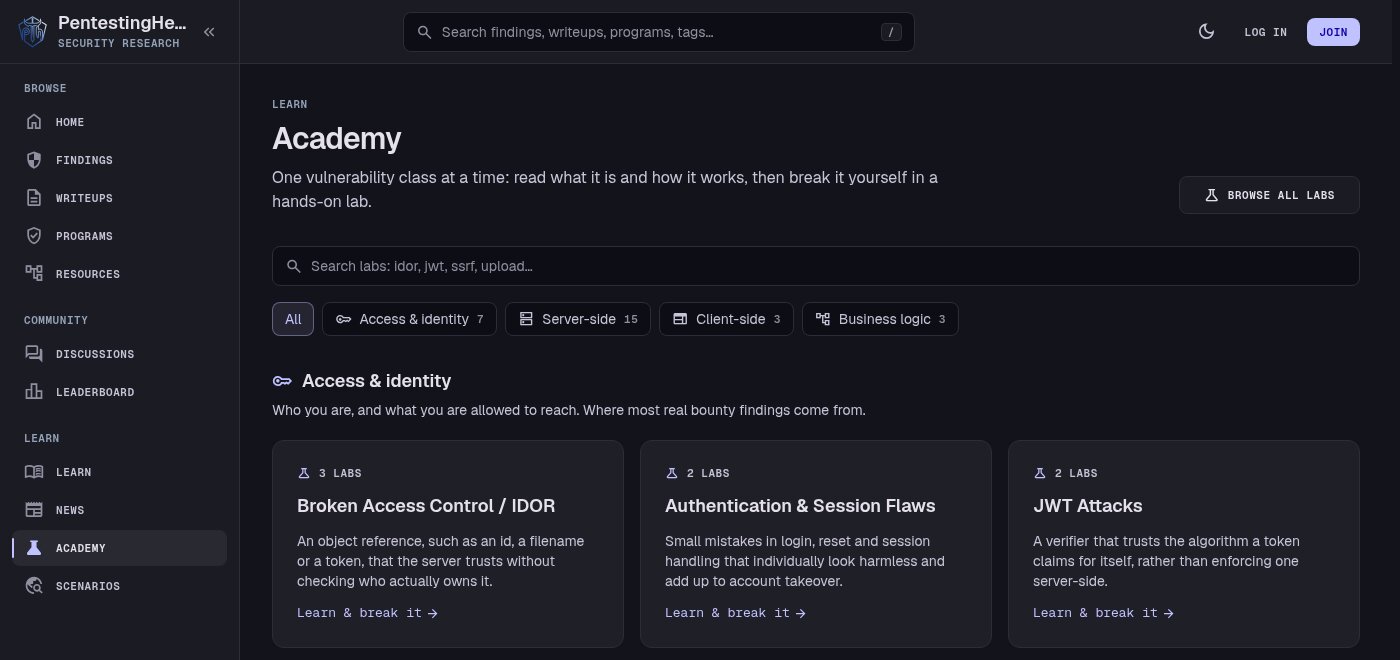This screenshot has width=1400, height=660.
Task: Filter labs by Client-side
Action: [x=726, y=319]
